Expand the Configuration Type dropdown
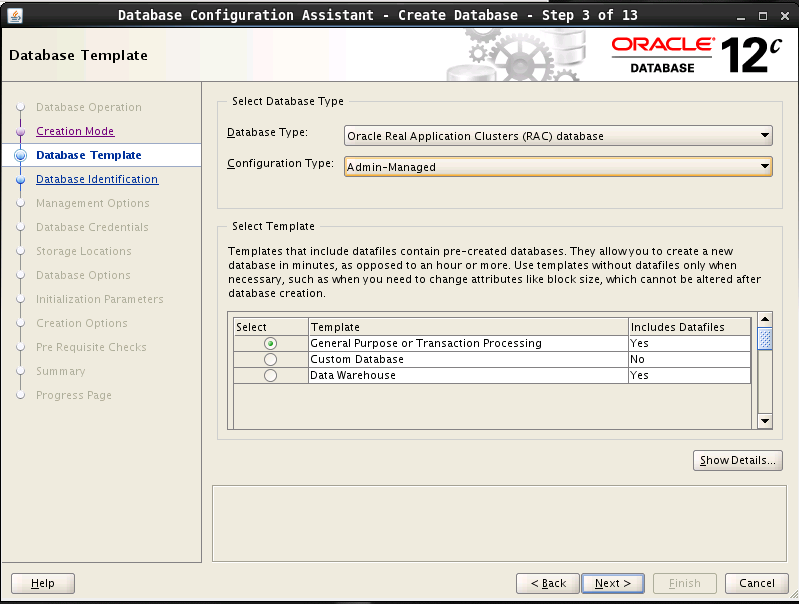The height and width of the screenshot is (604, 799). (x=558, y=167)
